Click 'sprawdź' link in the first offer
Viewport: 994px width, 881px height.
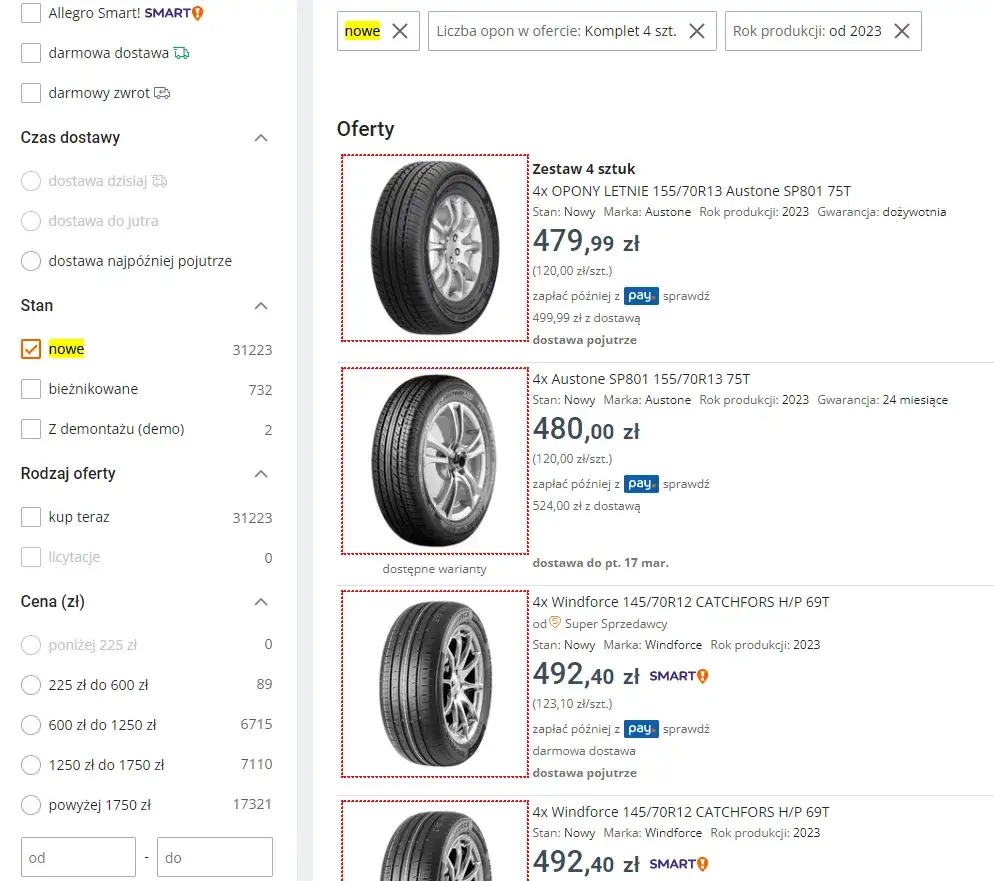[686, 296]
